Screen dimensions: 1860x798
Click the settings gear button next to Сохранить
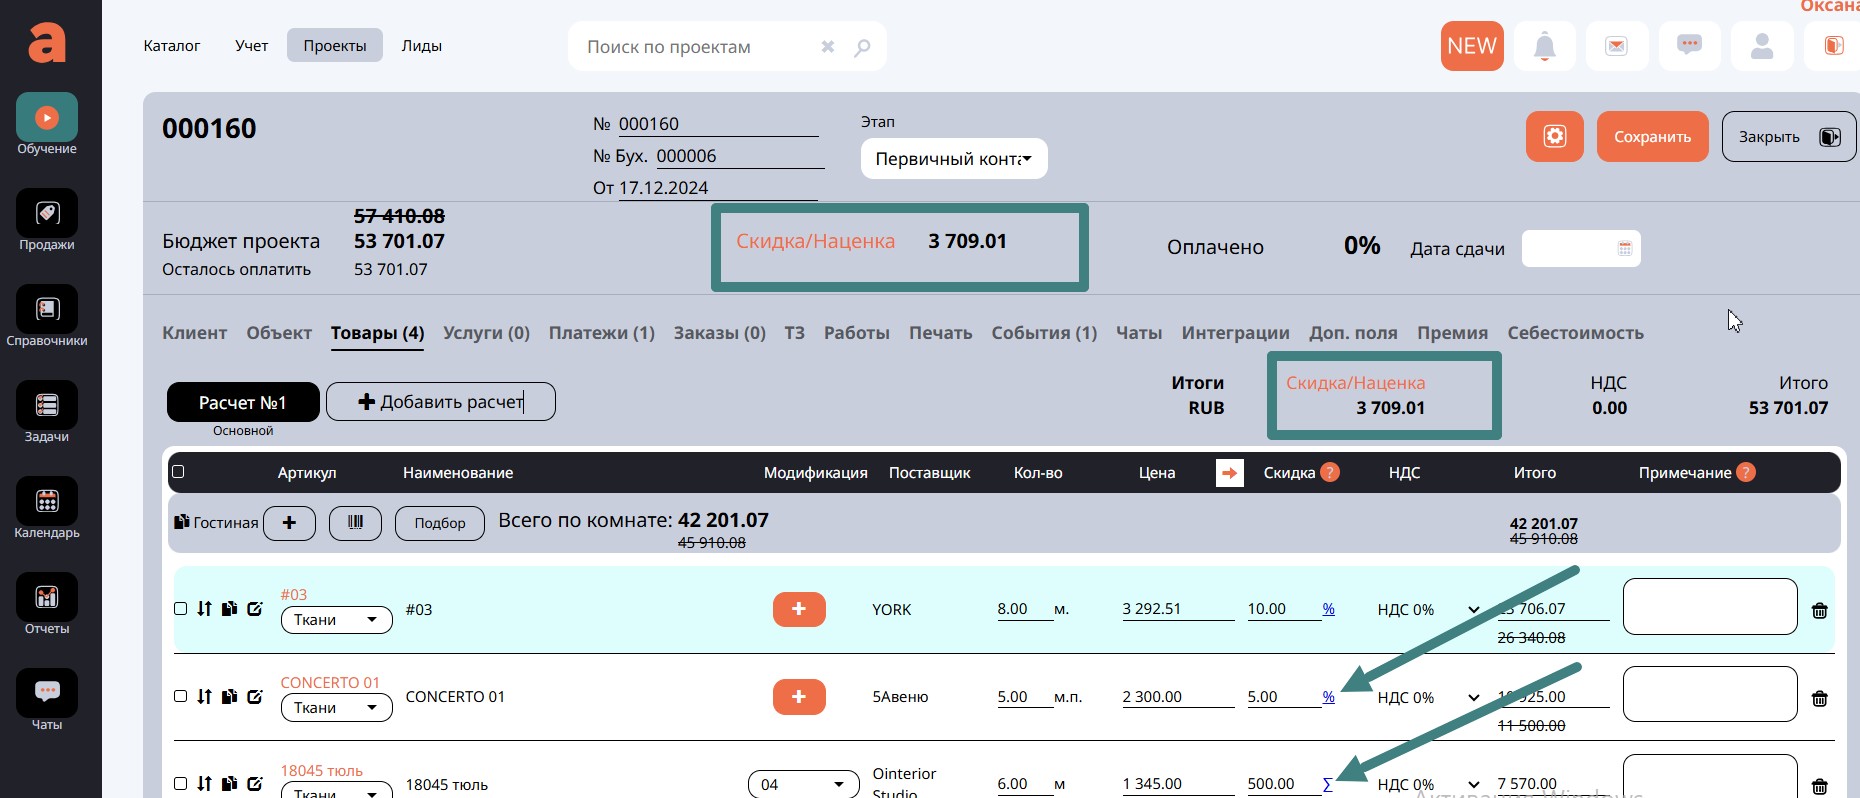tap(1554, 136)
